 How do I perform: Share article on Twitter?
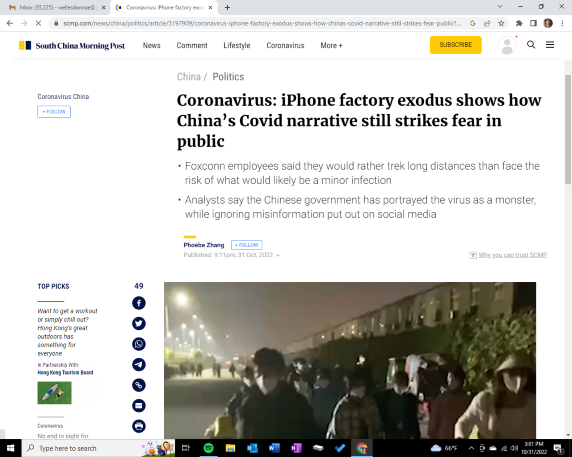[139, 324]
